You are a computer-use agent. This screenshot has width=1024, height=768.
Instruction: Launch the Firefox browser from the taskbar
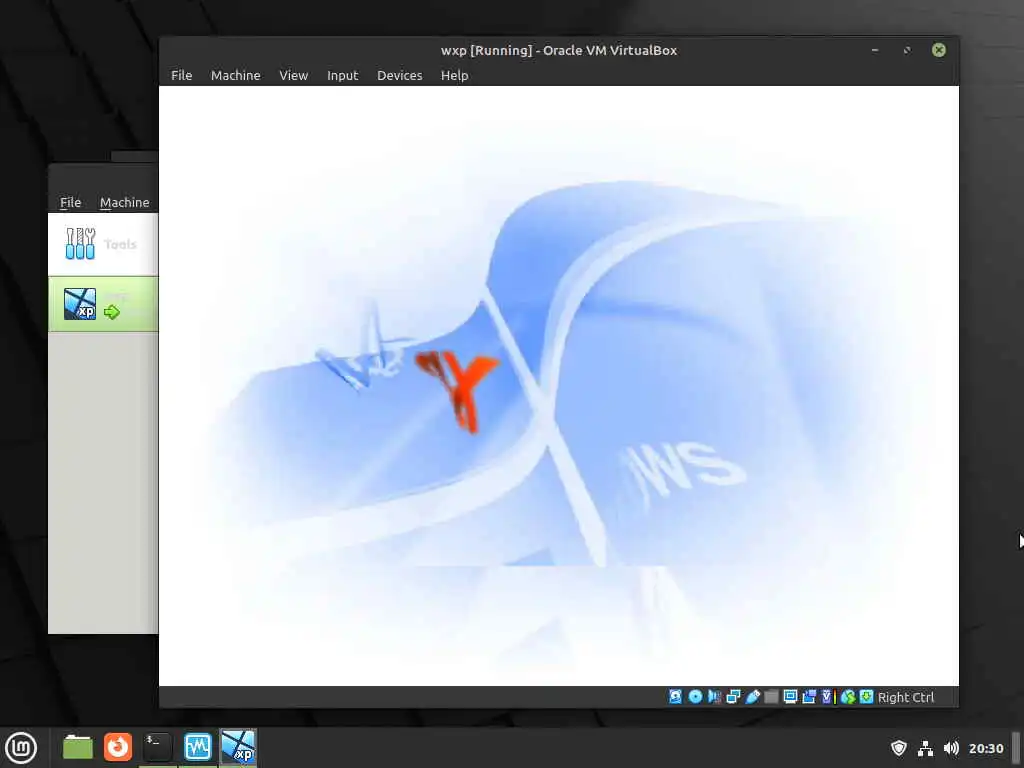click(x=118, y=747)
